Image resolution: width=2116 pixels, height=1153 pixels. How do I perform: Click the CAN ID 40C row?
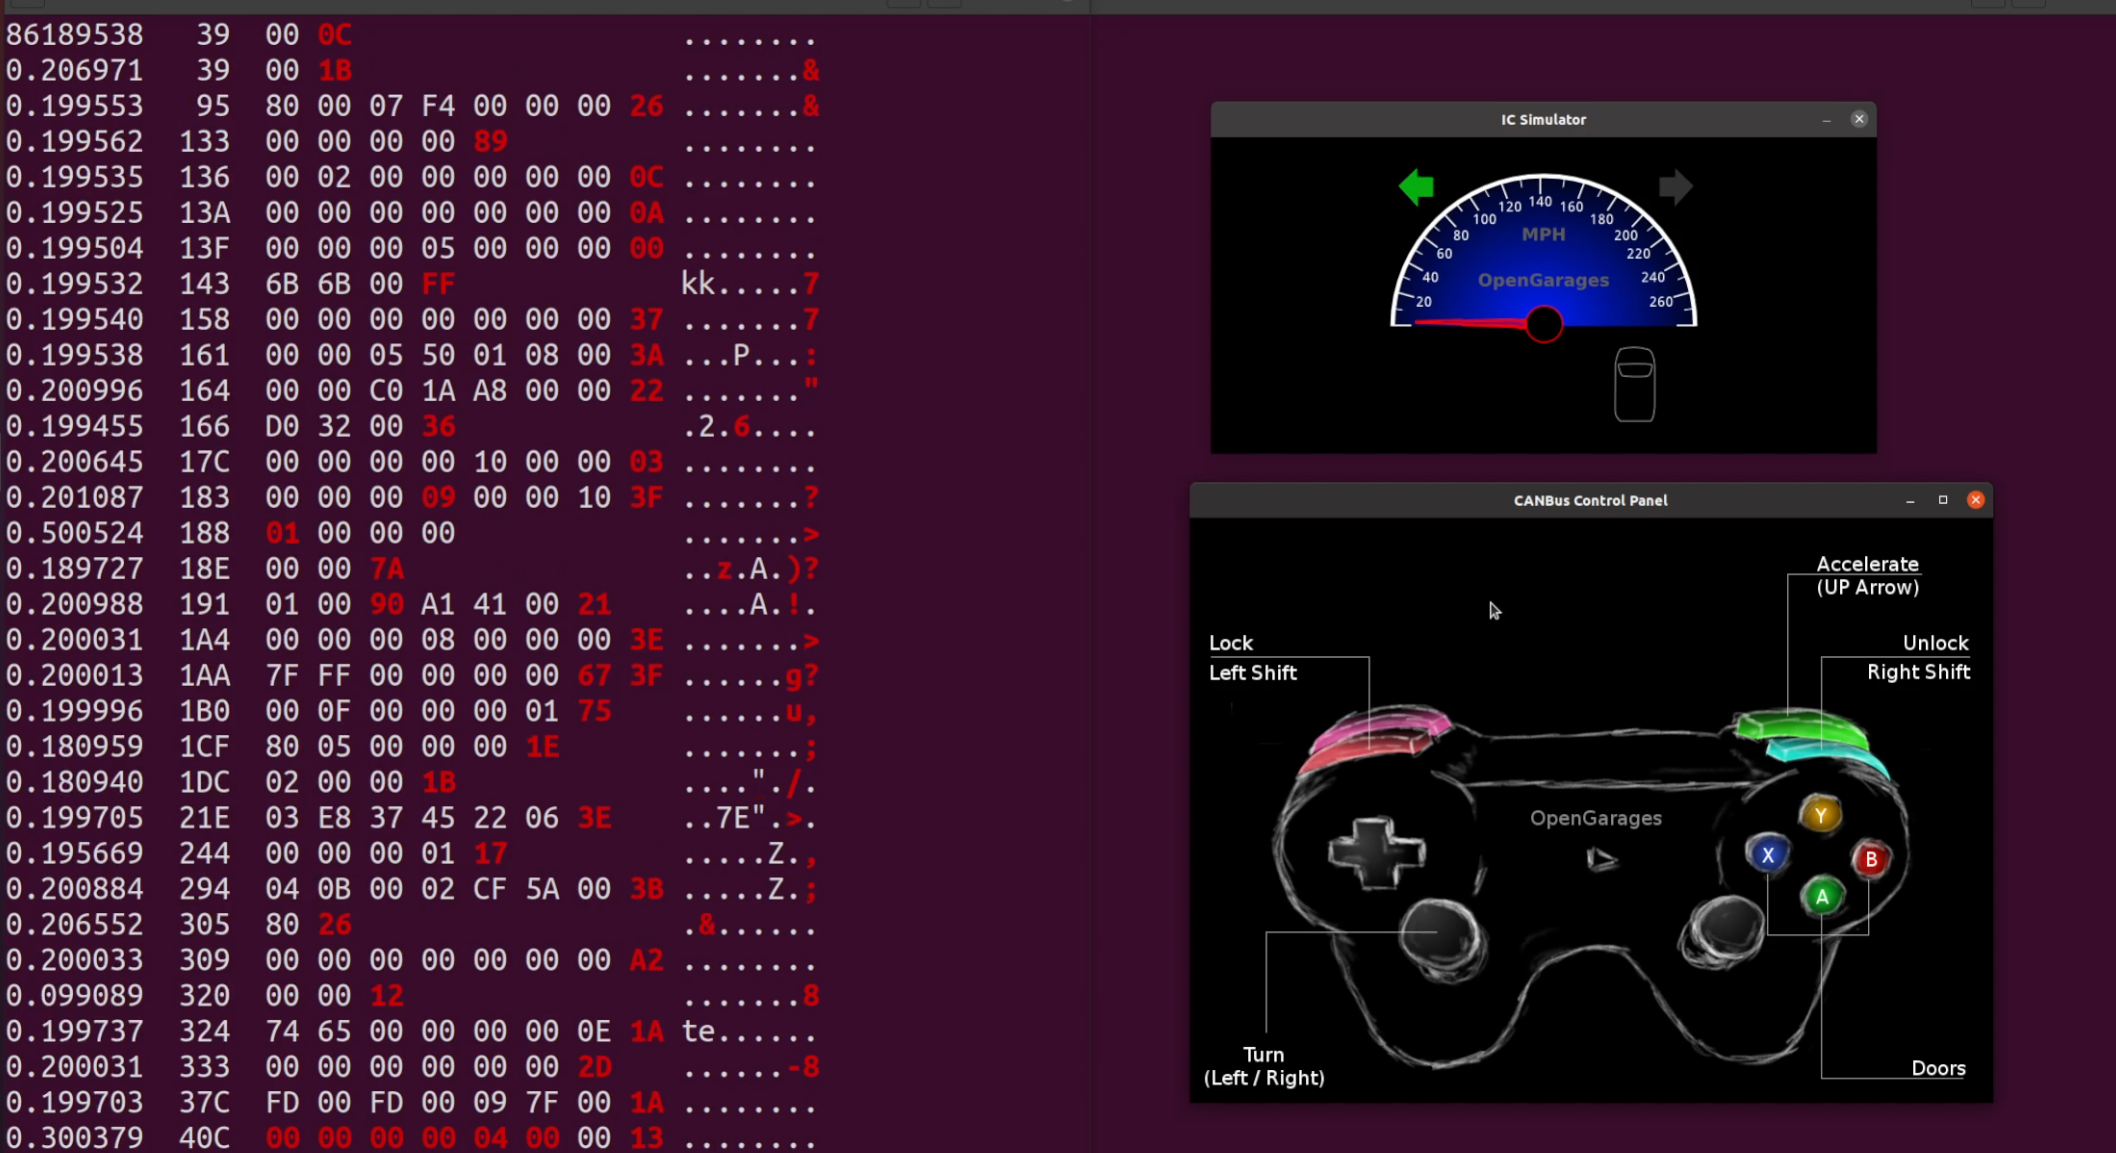click(412, 1137)
